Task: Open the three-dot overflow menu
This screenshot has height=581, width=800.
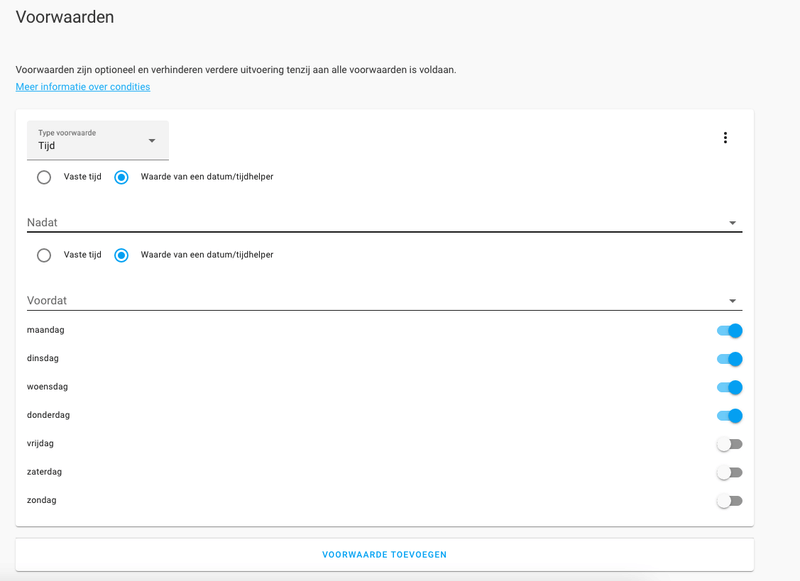Action: point(725,137)
